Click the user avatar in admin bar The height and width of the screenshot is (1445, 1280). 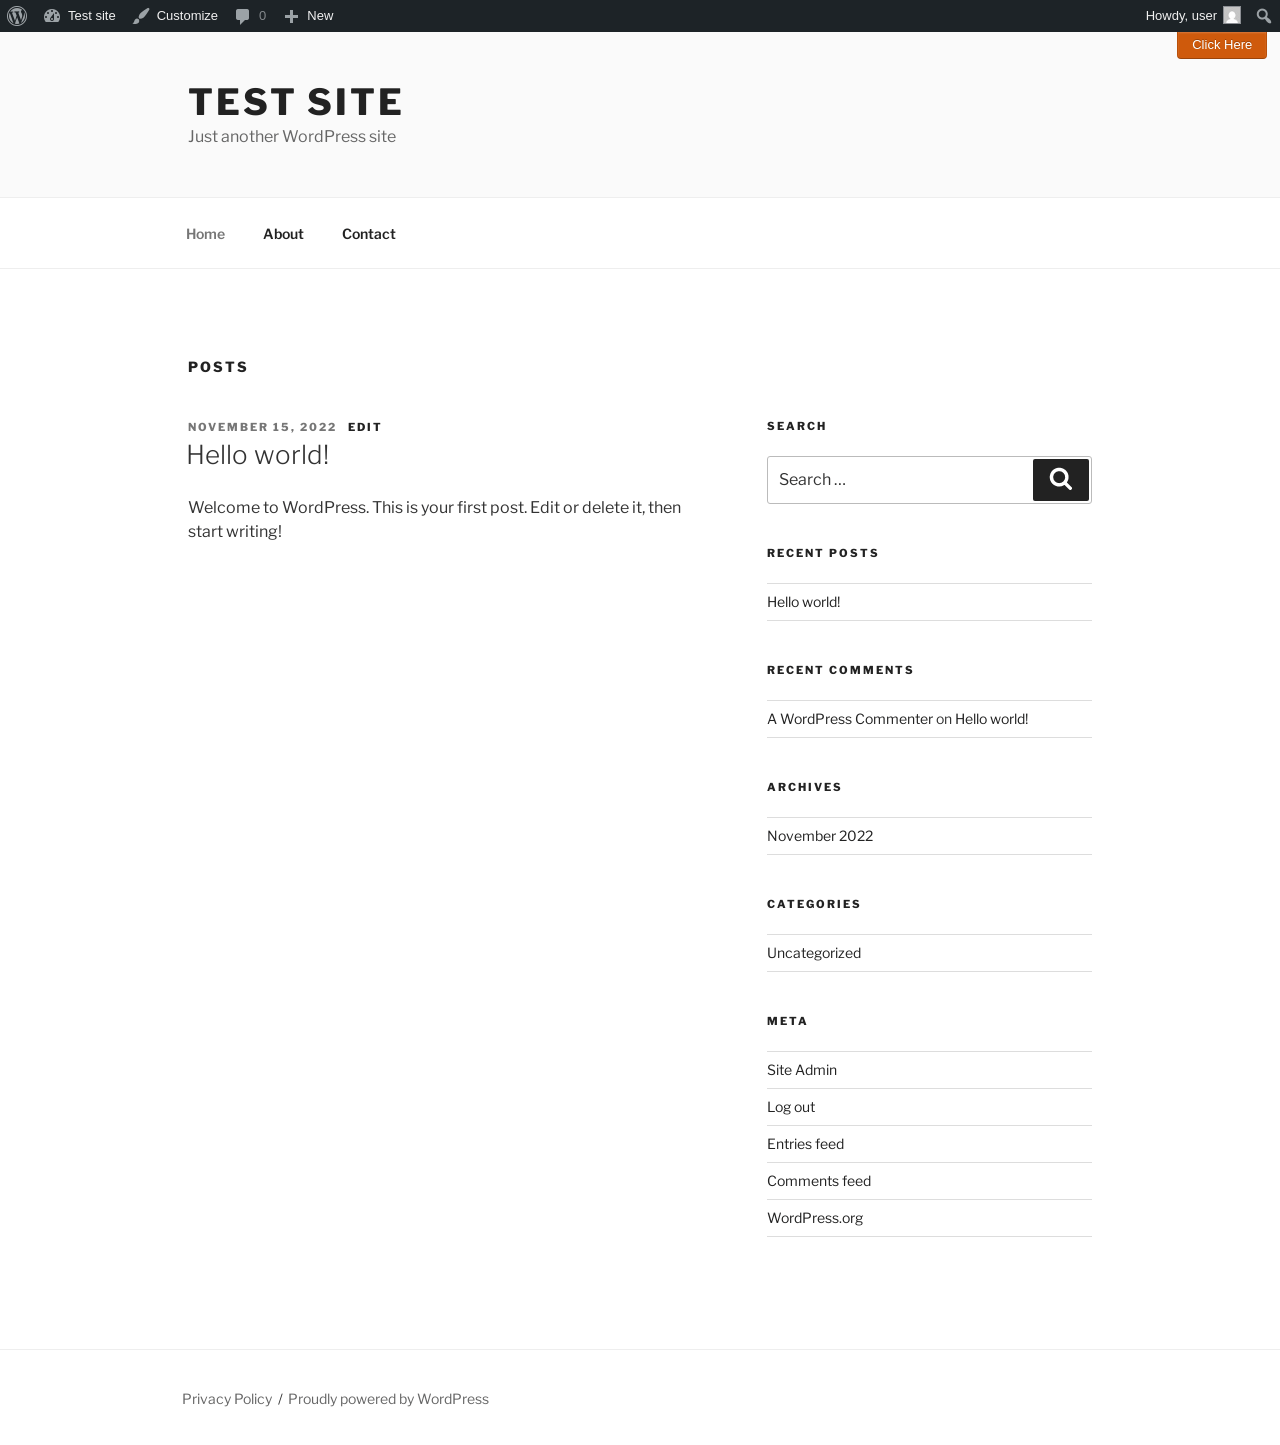(1232, 16)
